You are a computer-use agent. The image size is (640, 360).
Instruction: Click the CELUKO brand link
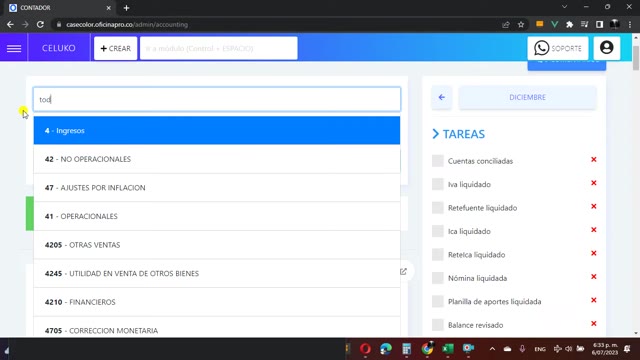click(59, 48)
